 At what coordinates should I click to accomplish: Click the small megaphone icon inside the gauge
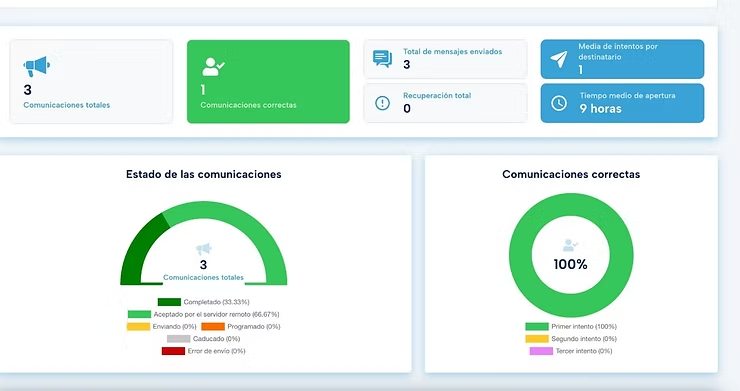click(x=203, y=248)
